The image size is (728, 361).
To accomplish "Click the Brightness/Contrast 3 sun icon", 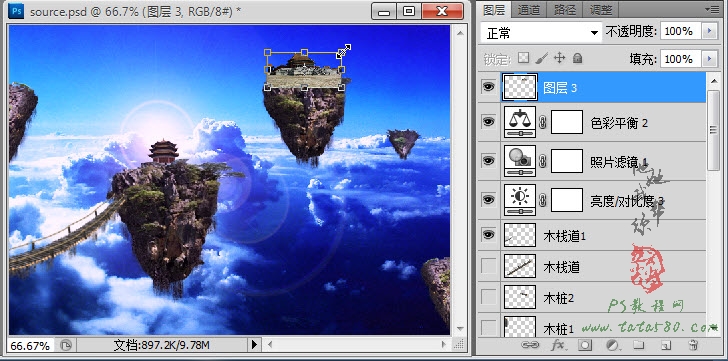I will [x=520, y=200].
